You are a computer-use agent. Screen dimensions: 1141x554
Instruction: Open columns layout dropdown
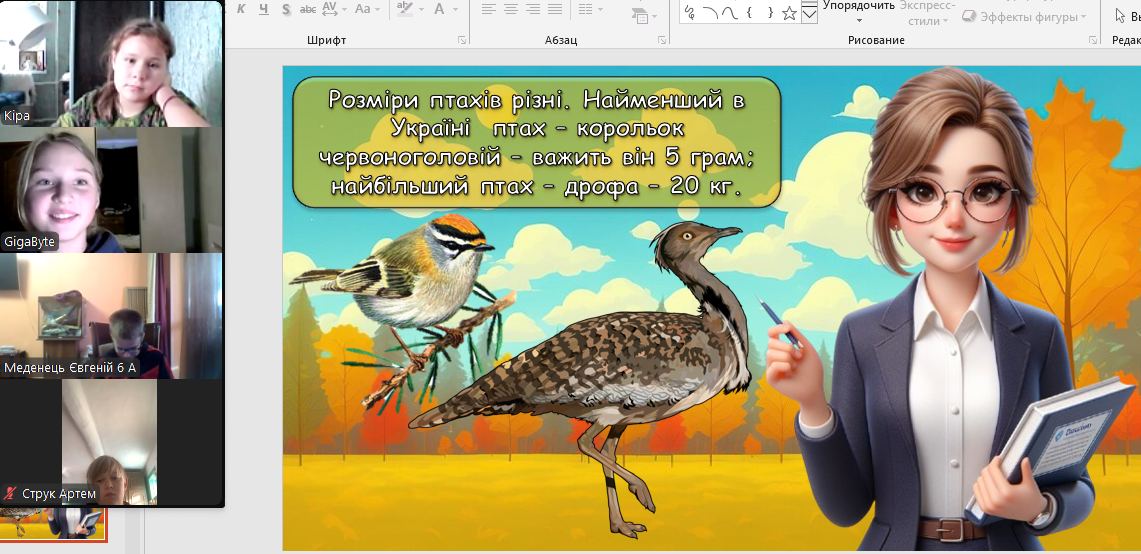pos(590,9)
